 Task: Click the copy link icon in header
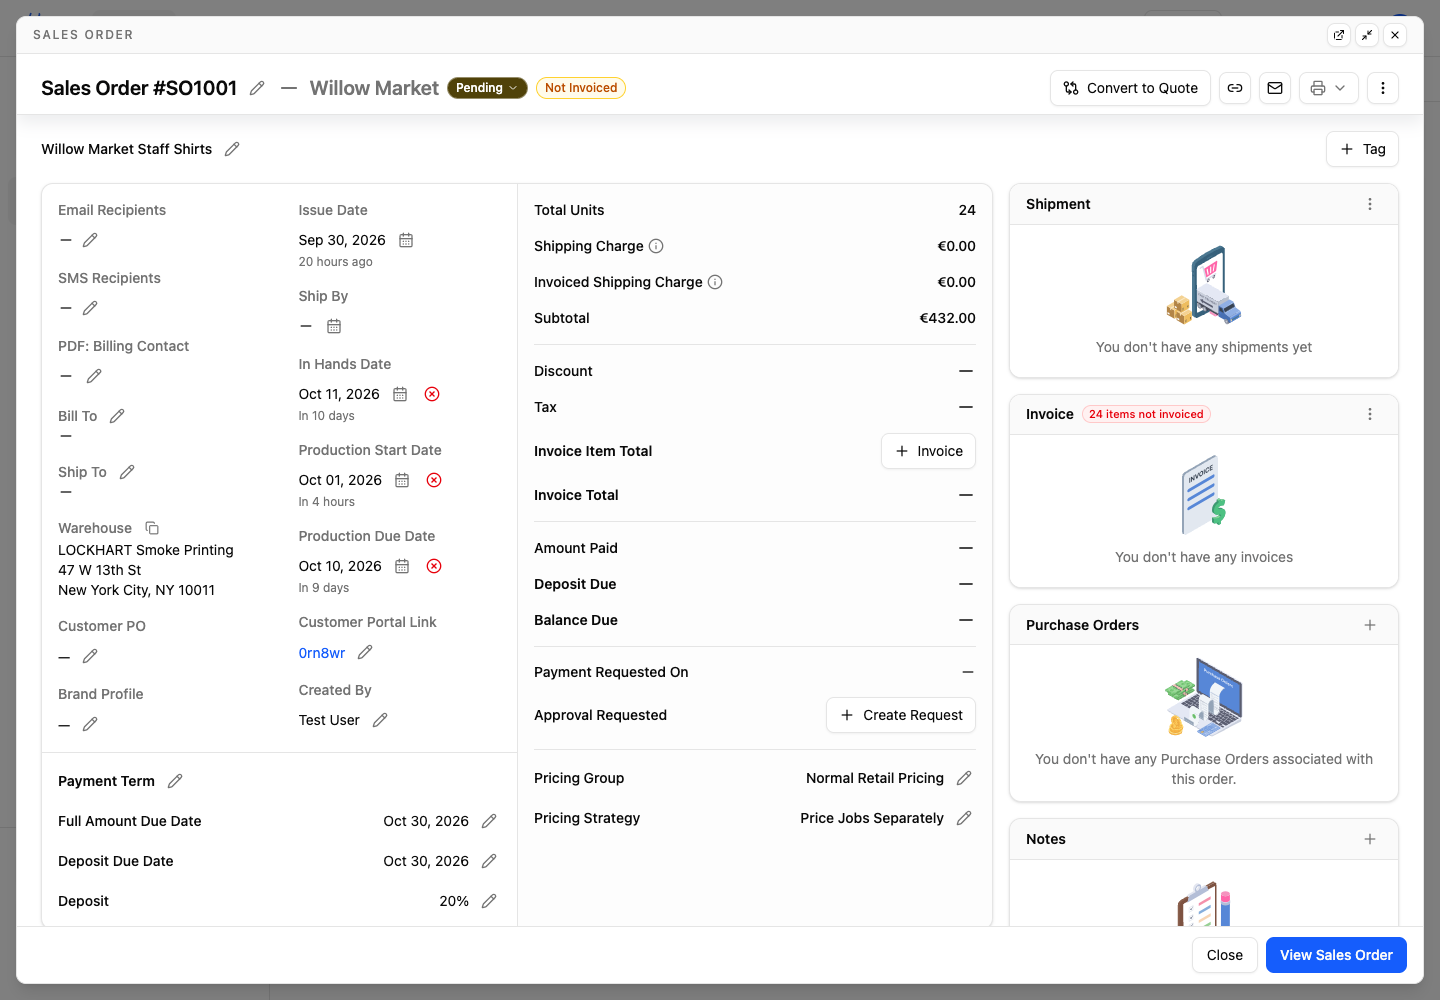1235,88
